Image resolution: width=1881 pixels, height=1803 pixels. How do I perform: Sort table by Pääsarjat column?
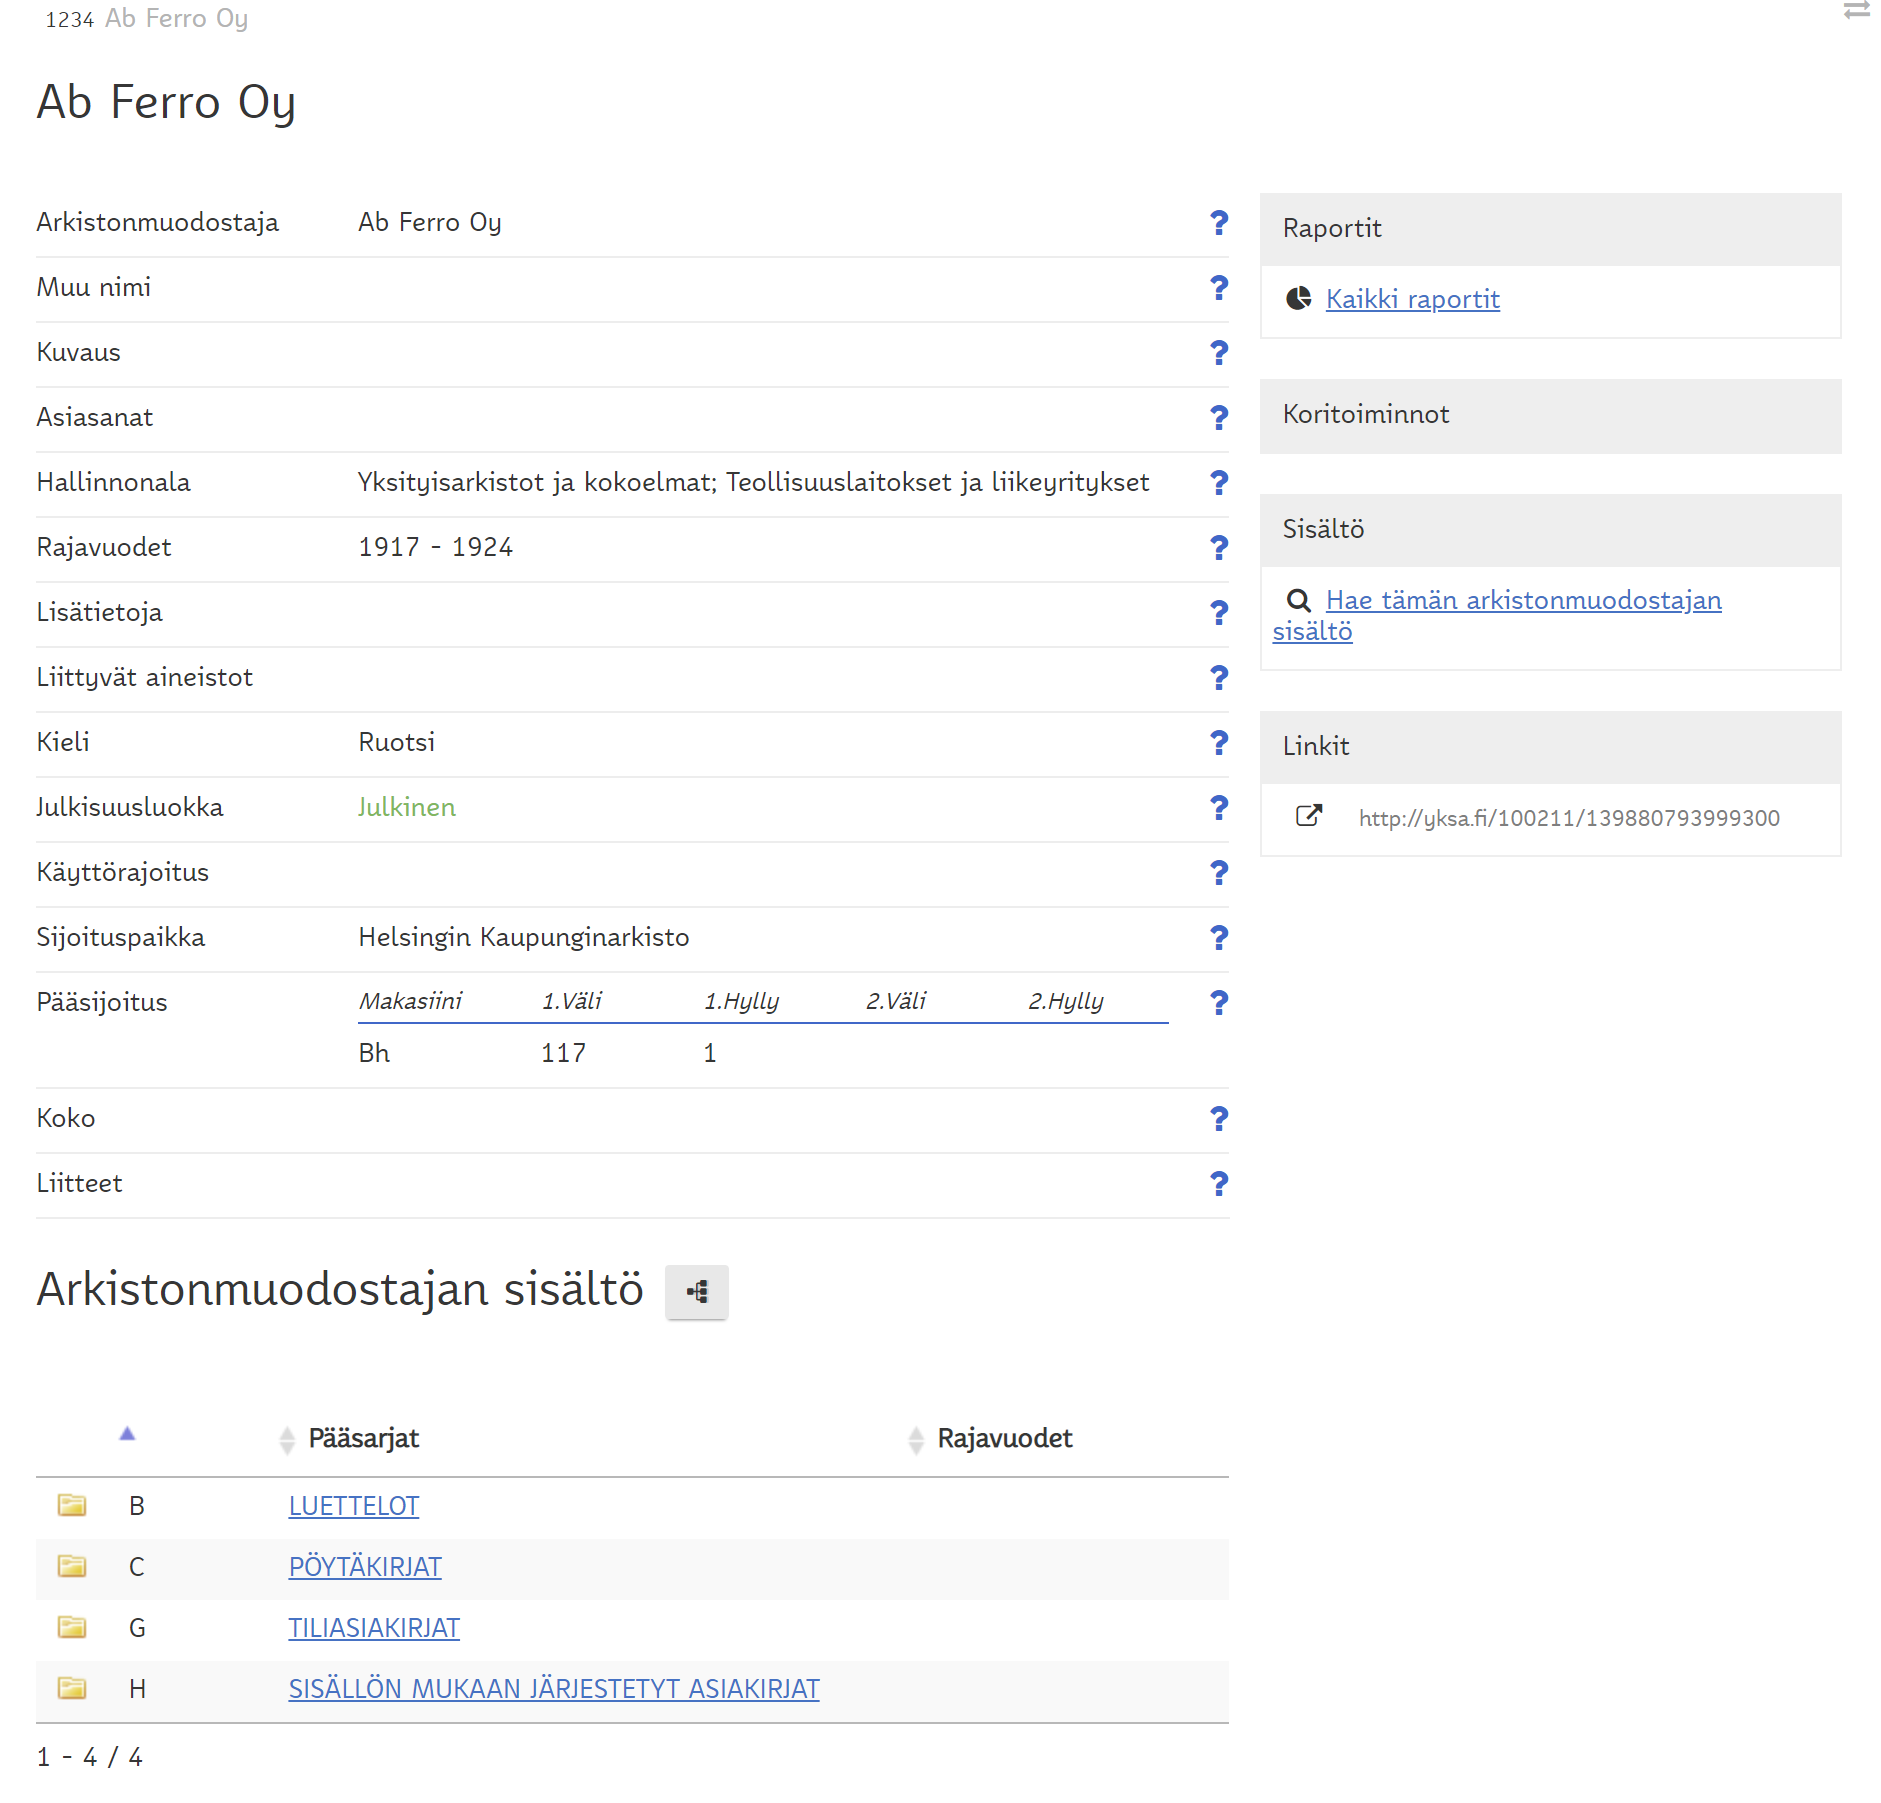point(363,1438)
